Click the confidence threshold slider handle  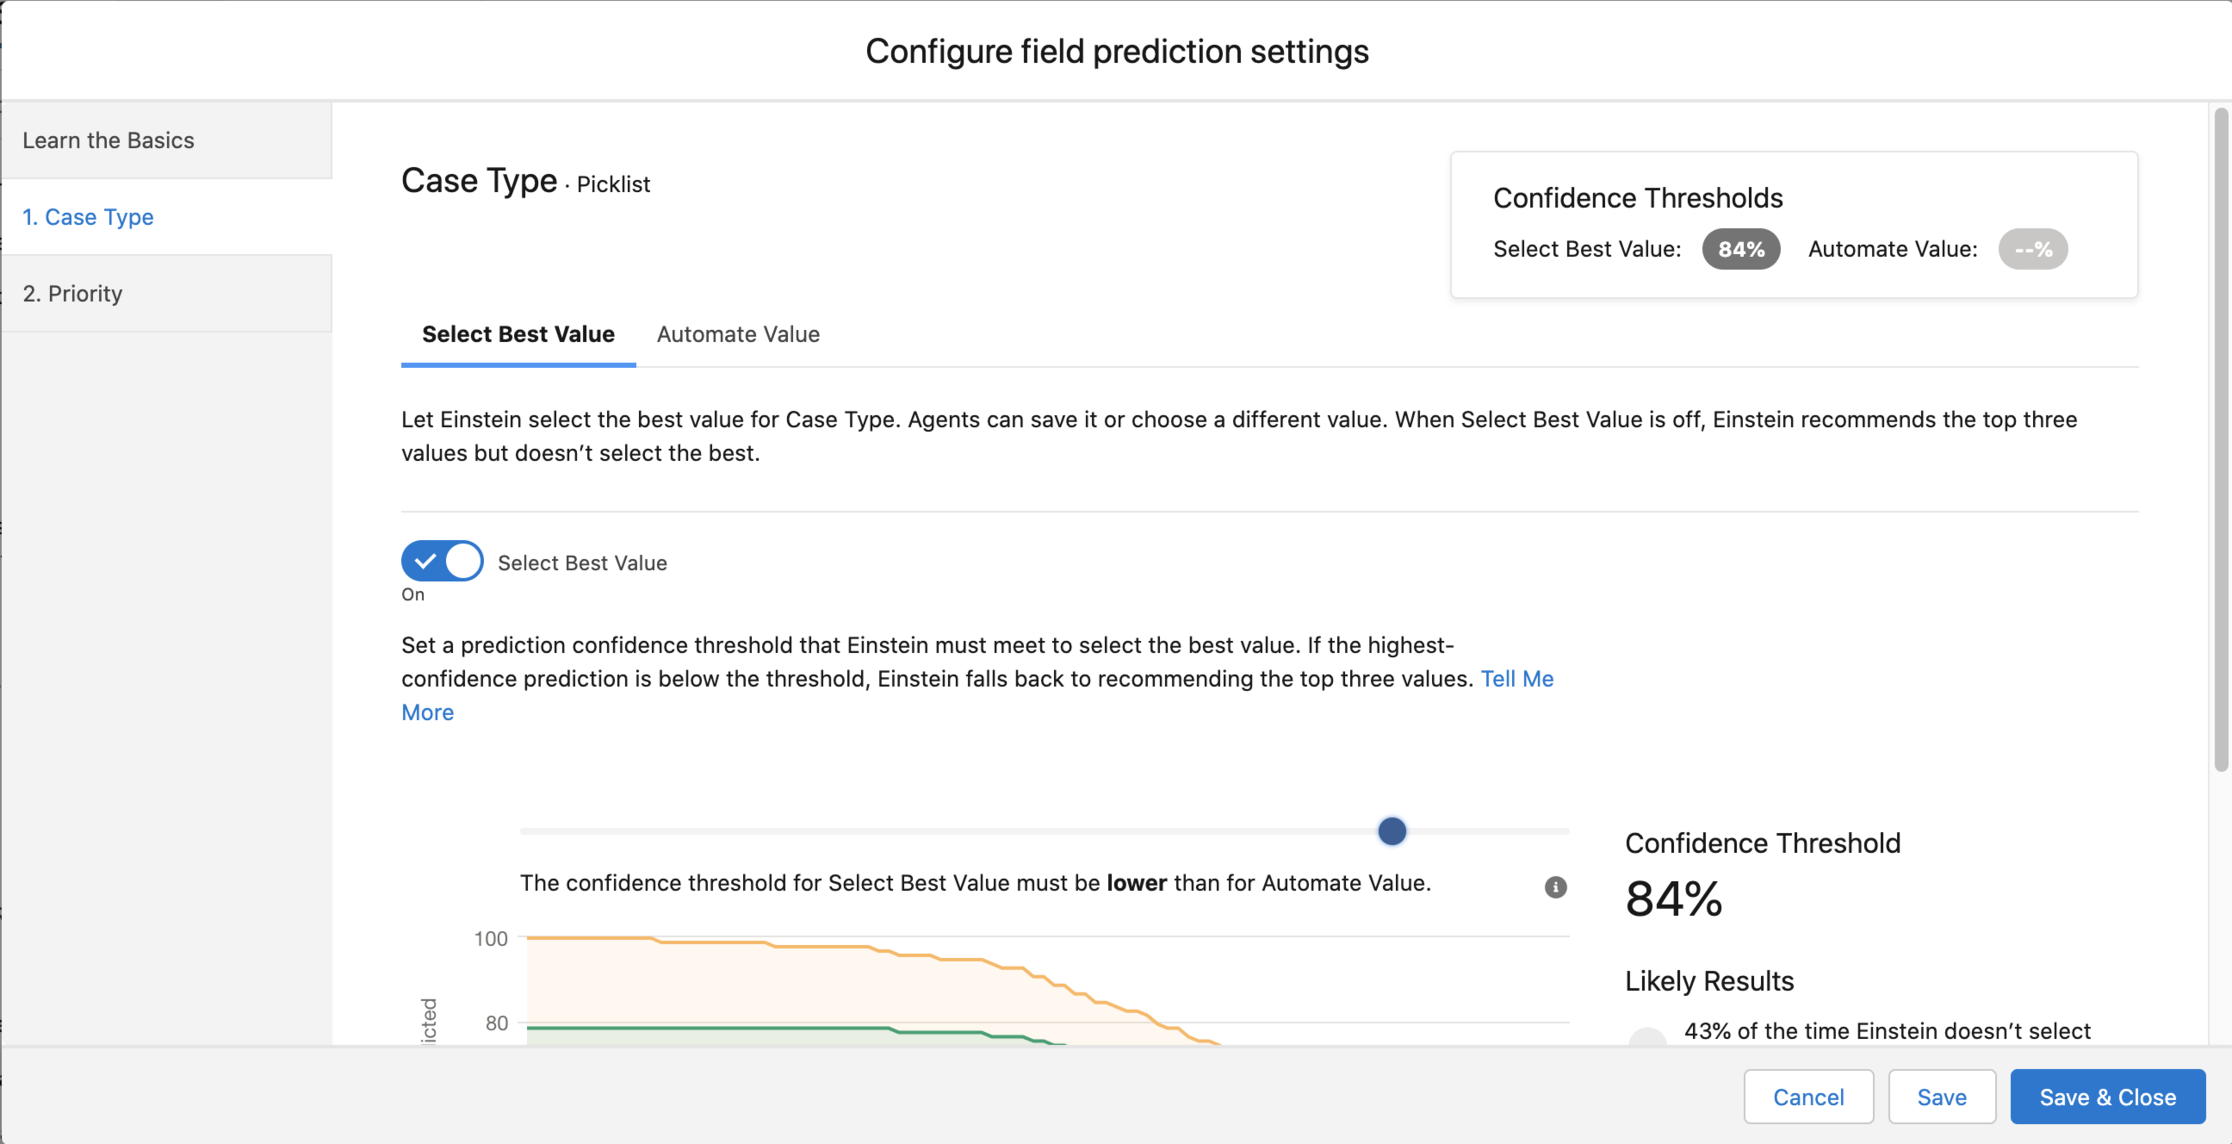pos(1392,831)
